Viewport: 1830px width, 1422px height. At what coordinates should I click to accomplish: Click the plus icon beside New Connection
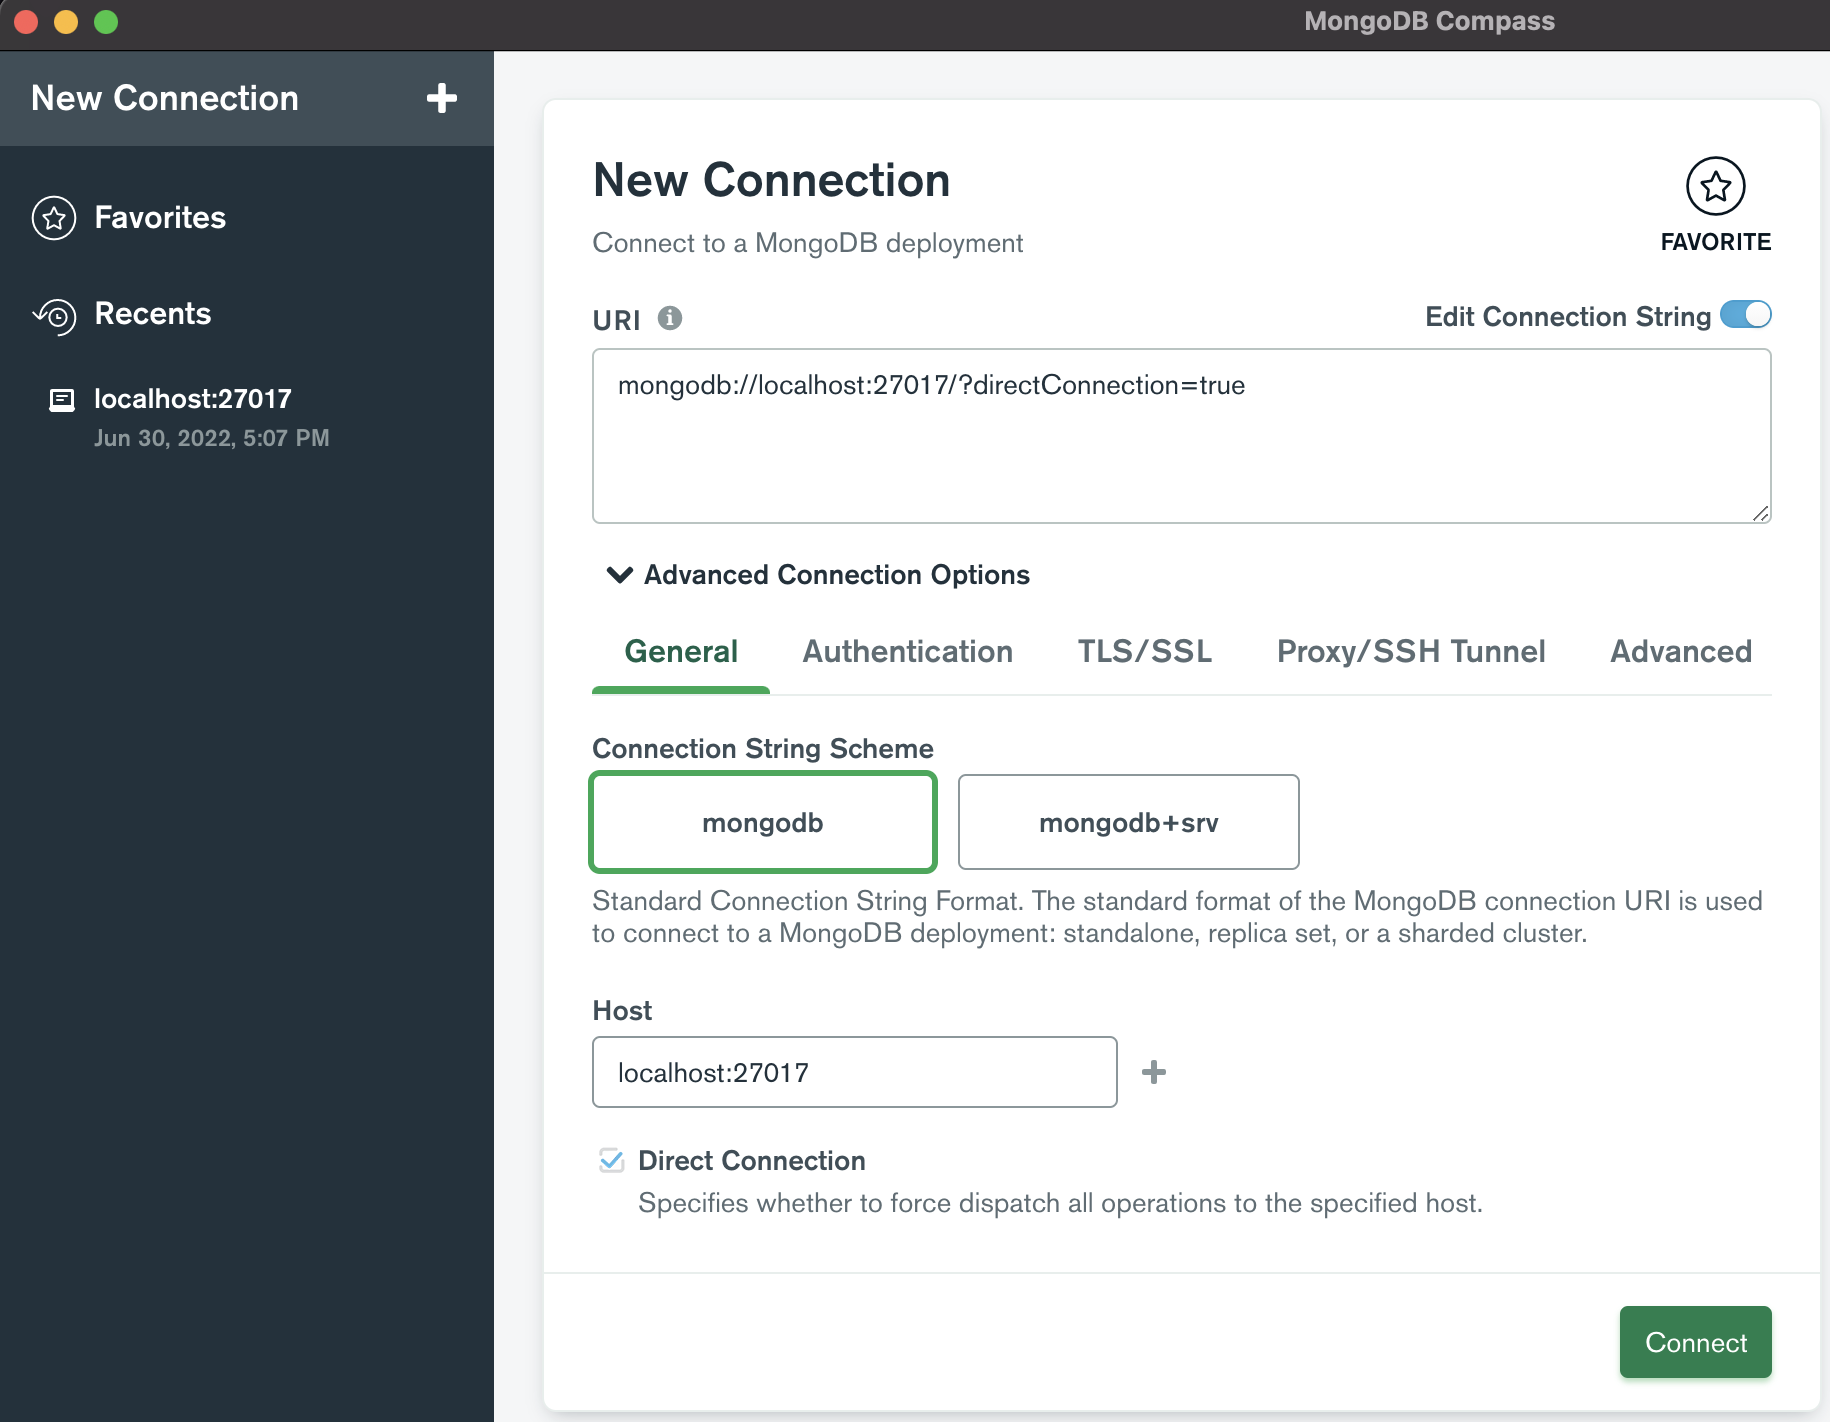pyautogui.click(x=441, y=98)
